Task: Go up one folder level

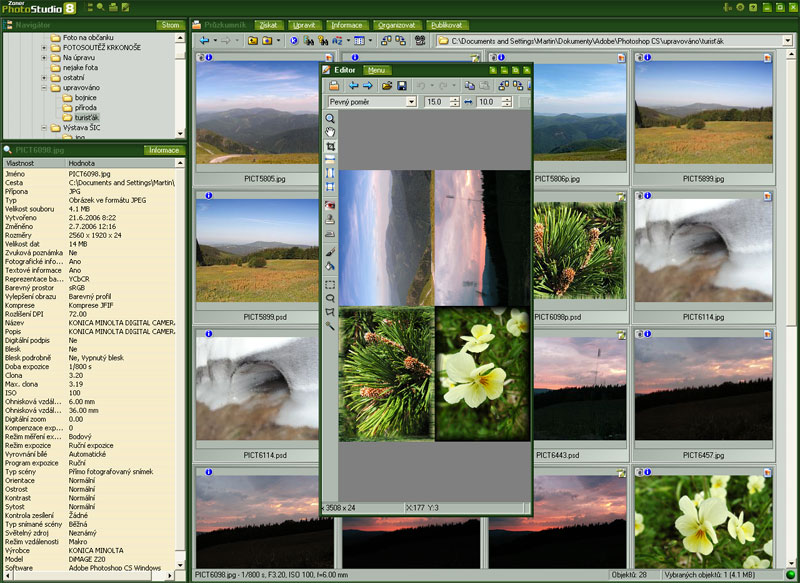Action: tap(253, 41)
